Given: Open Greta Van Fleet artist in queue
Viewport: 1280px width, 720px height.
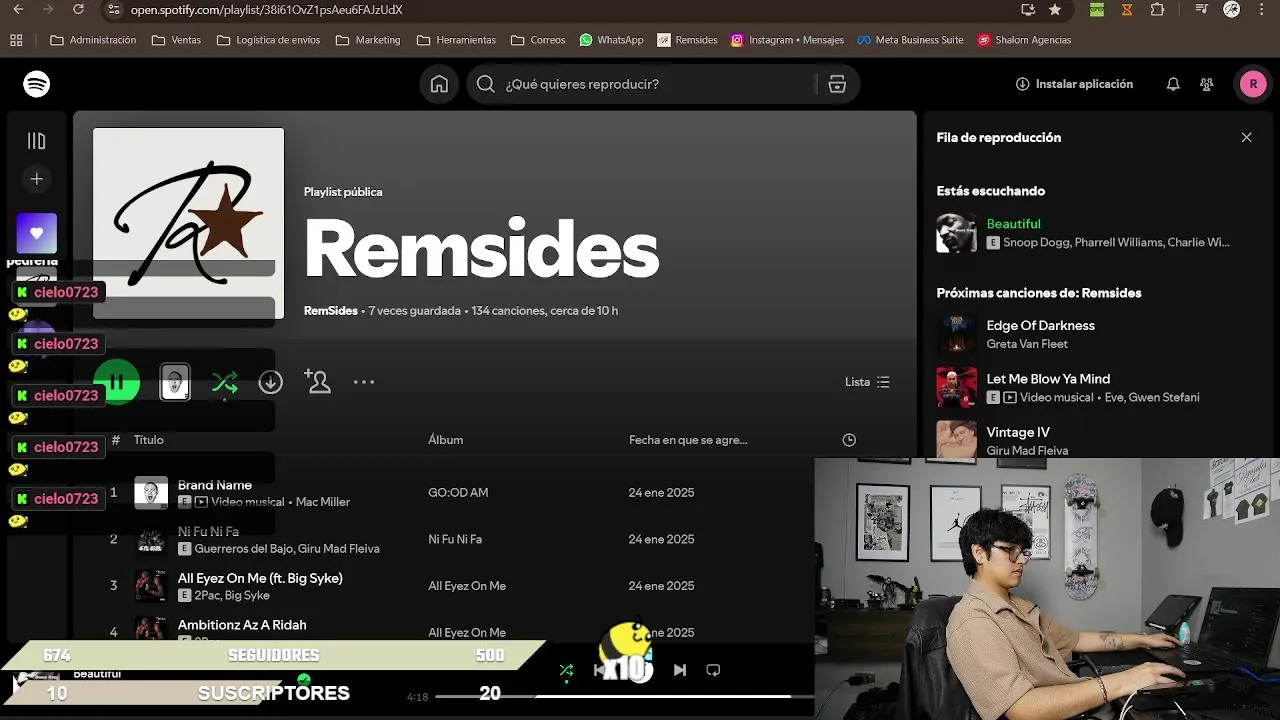Looking at the screenshot, I should click(x=1027, y=344).
